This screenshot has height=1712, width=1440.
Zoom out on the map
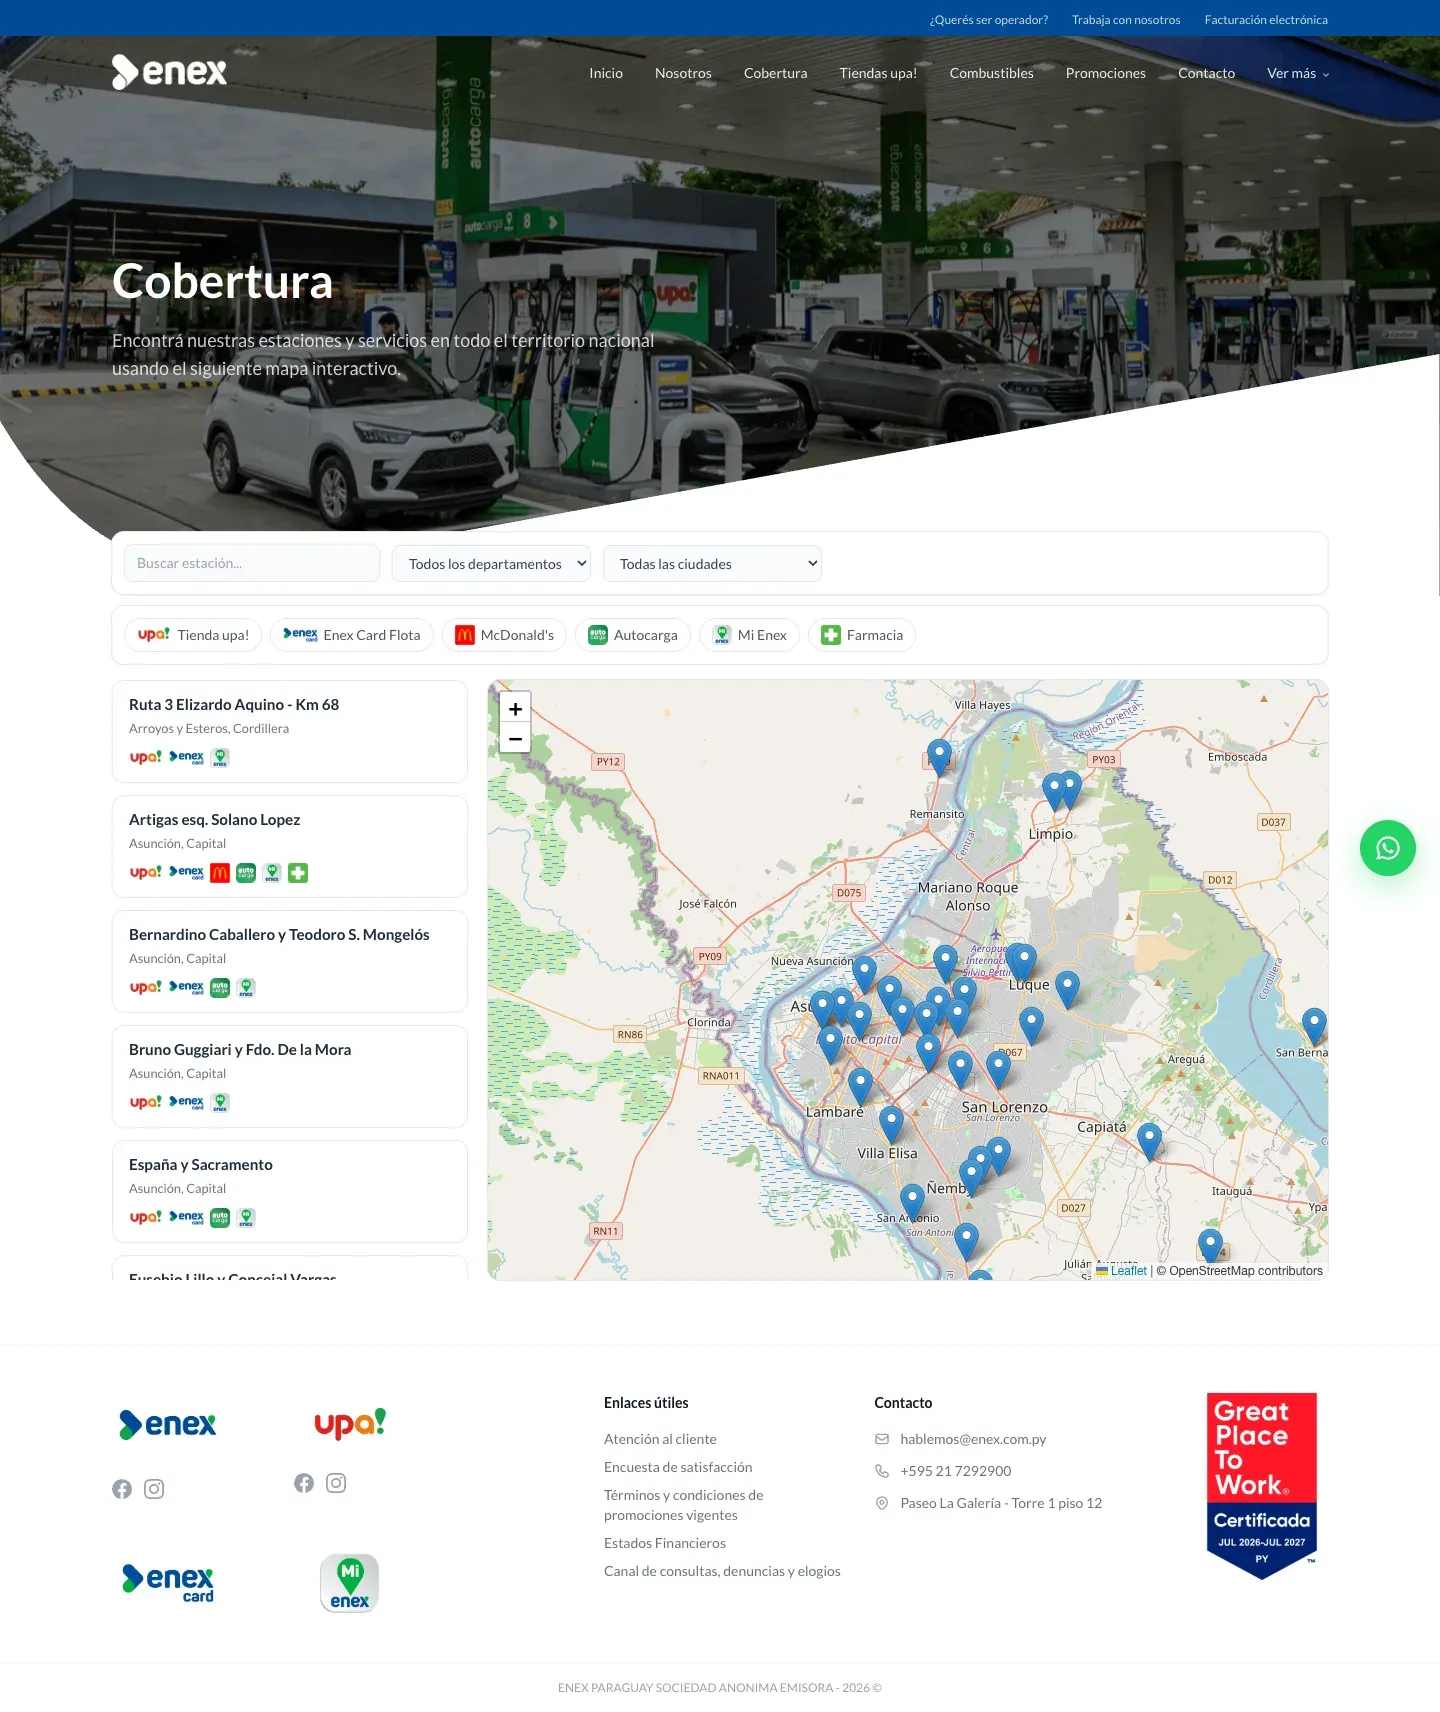point(515,739)
